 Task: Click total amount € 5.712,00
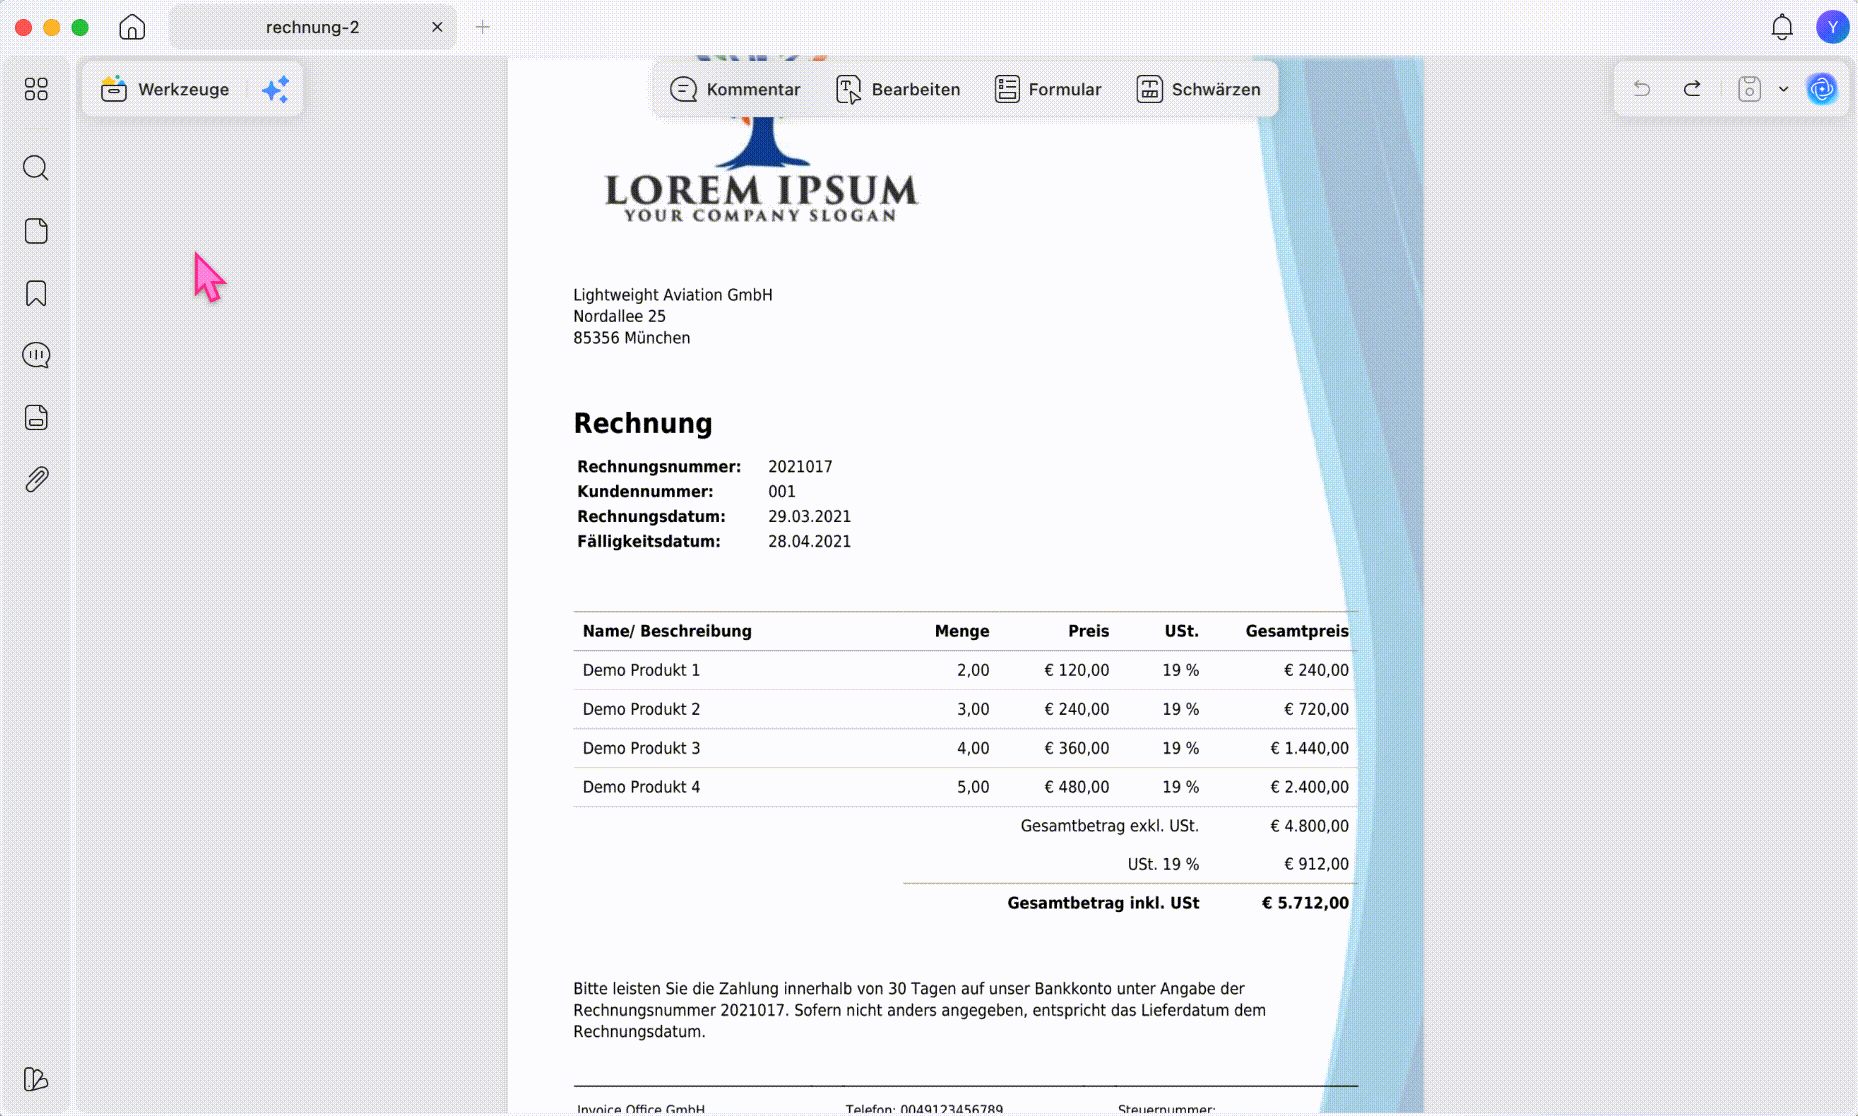pyautogui.click(x=1305, y=903)
